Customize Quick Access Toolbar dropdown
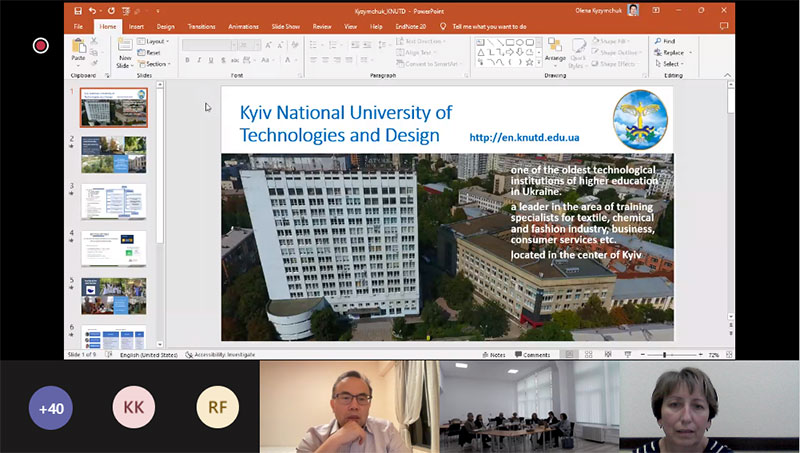 point(158,11)
